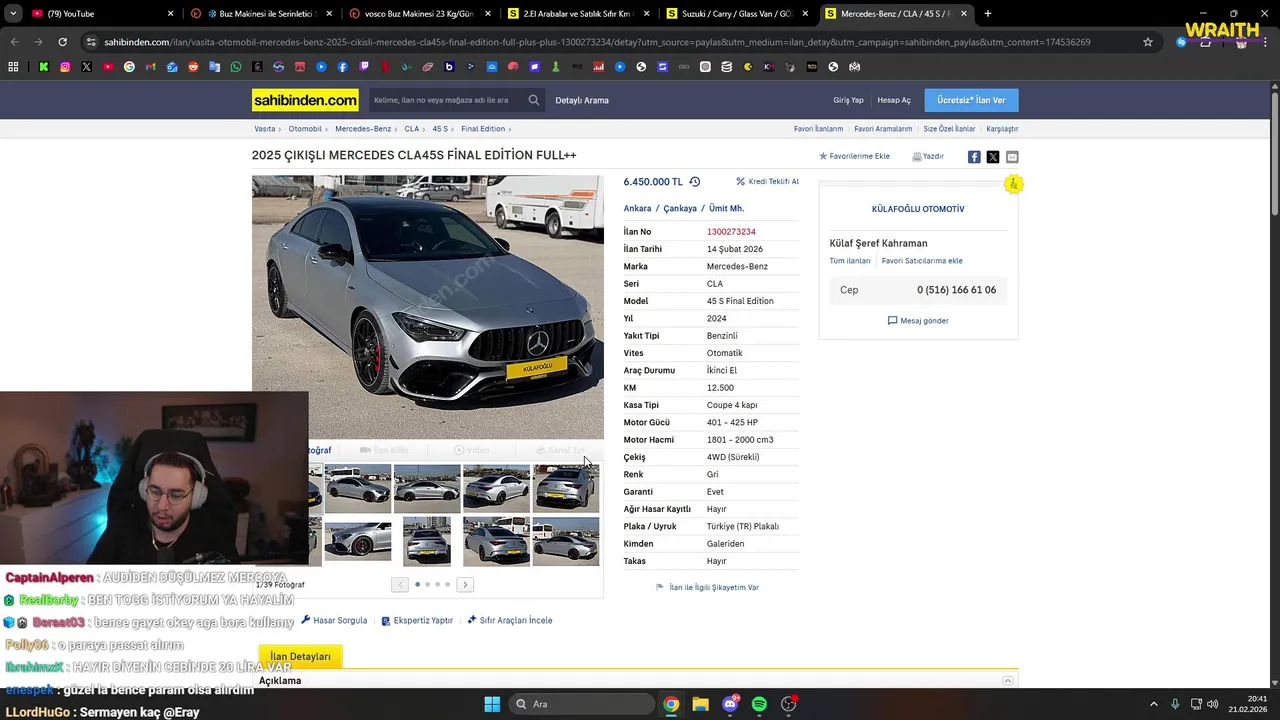Click the Windows Start button
Viewport: 1280px width, 720px height.
click(492, 704)
